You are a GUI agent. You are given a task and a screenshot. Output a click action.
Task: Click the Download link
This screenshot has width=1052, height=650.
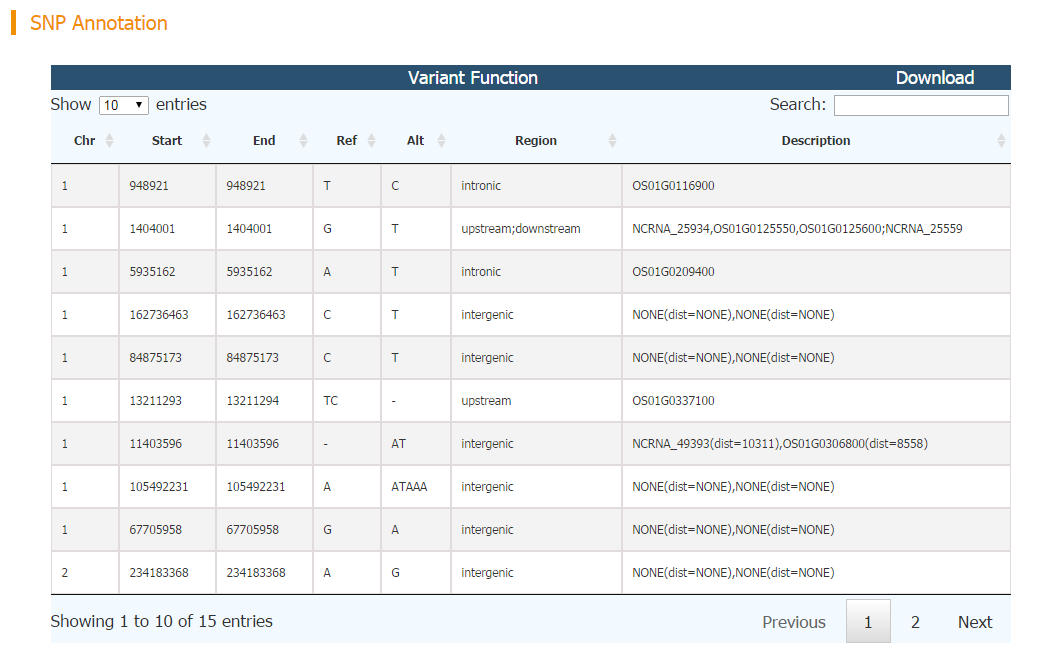pos(935,78)
